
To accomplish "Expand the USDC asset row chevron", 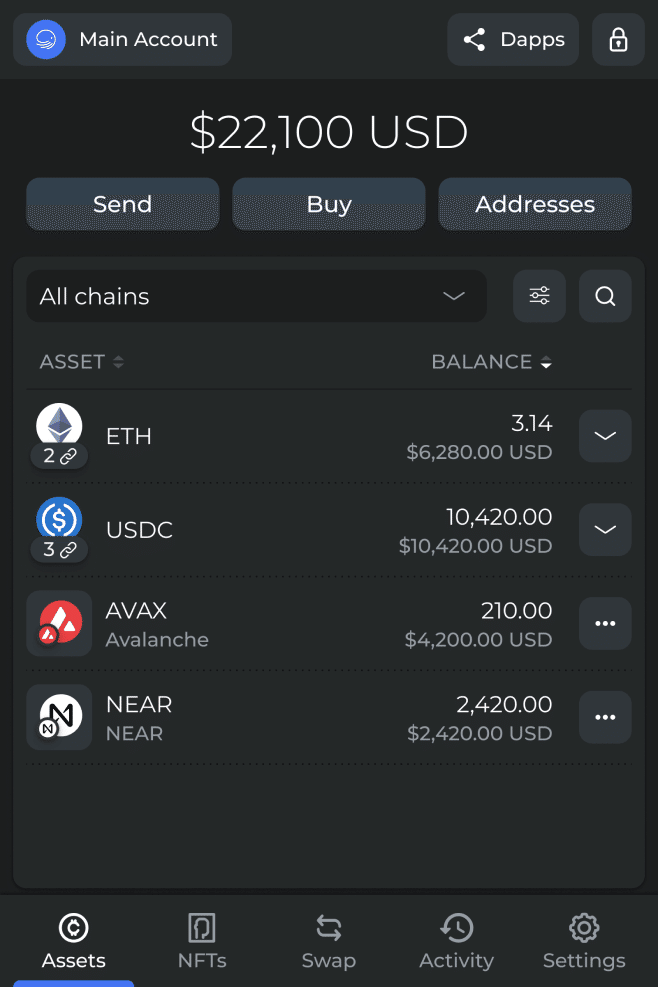I will pos(605,530).
